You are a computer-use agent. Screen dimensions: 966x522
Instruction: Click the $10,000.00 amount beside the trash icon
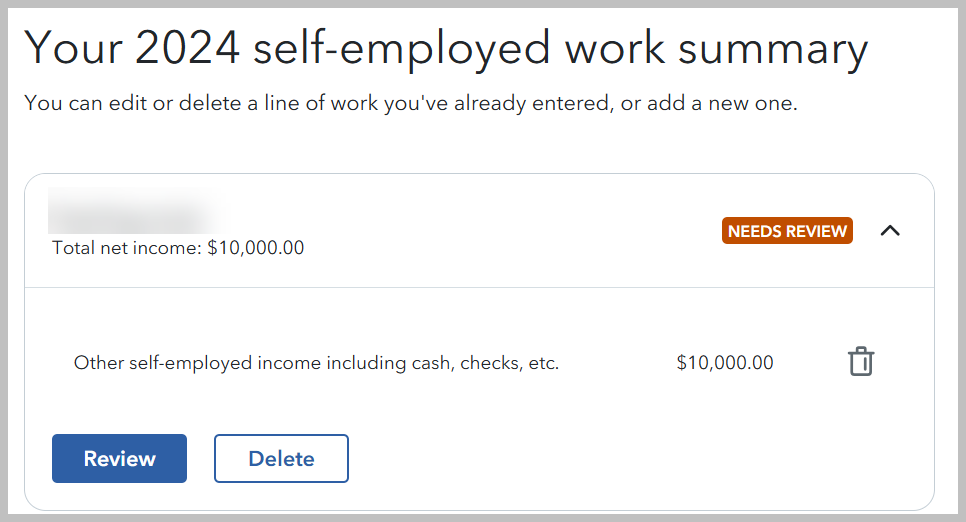point(725,363)
